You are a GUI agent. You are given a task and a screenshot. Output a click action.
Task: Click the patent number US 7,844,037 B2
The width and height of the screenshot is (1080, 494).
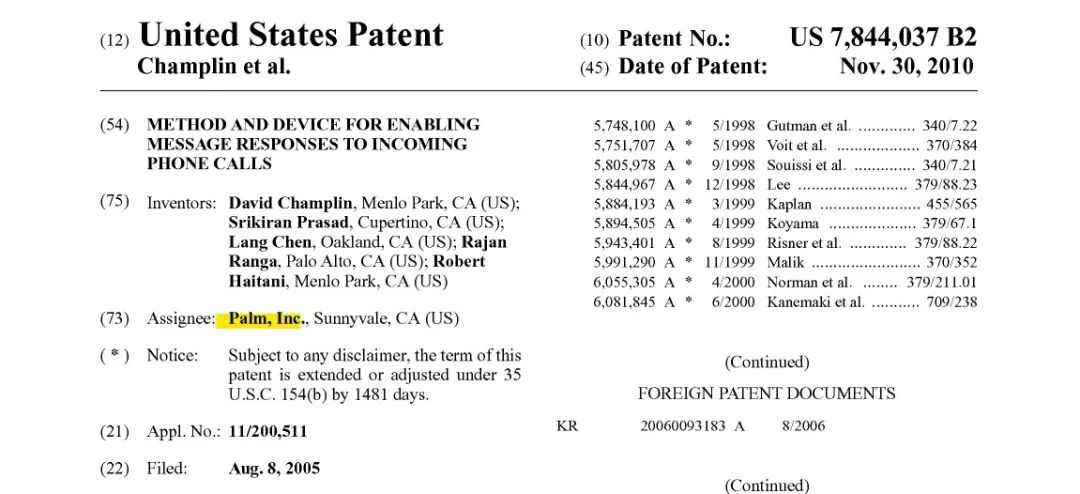882,38
